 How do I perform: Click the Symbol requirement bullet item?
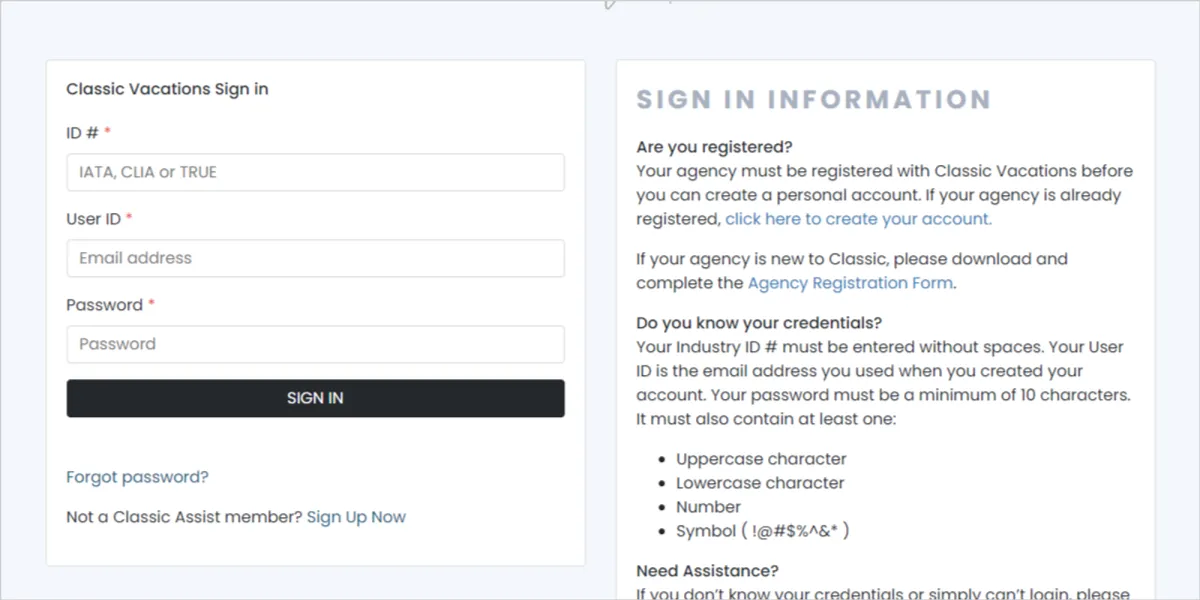(x=762, y=531)
